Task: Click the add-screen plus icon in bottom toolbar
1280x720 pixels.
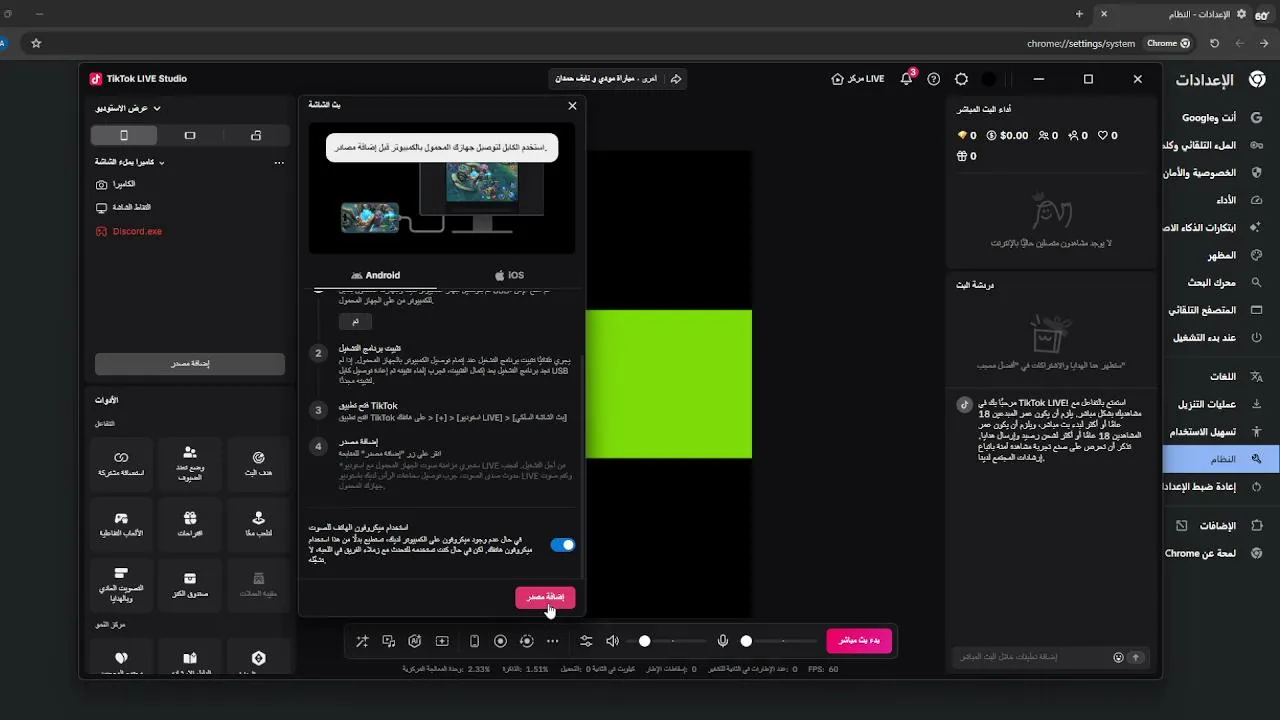Action: (x=442, y=641)
